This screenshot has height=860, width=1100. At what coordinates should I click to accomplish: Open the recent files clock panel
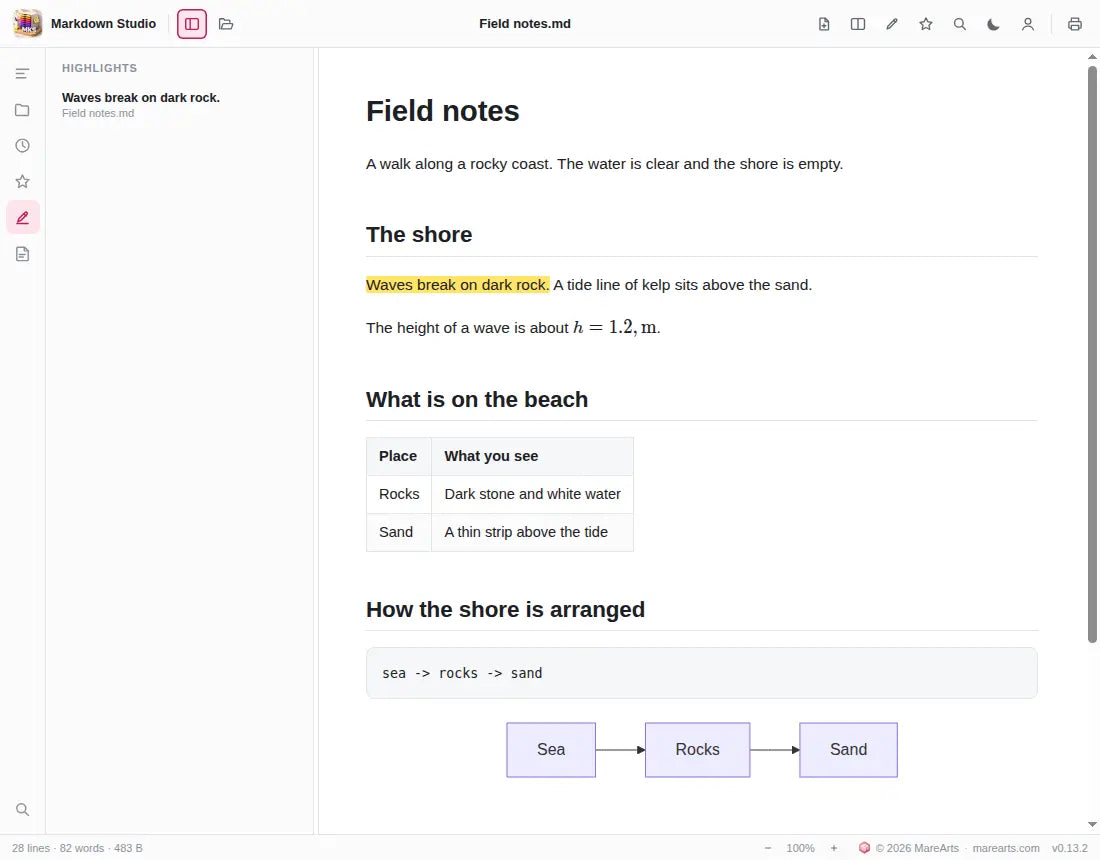tap(22, 145)
